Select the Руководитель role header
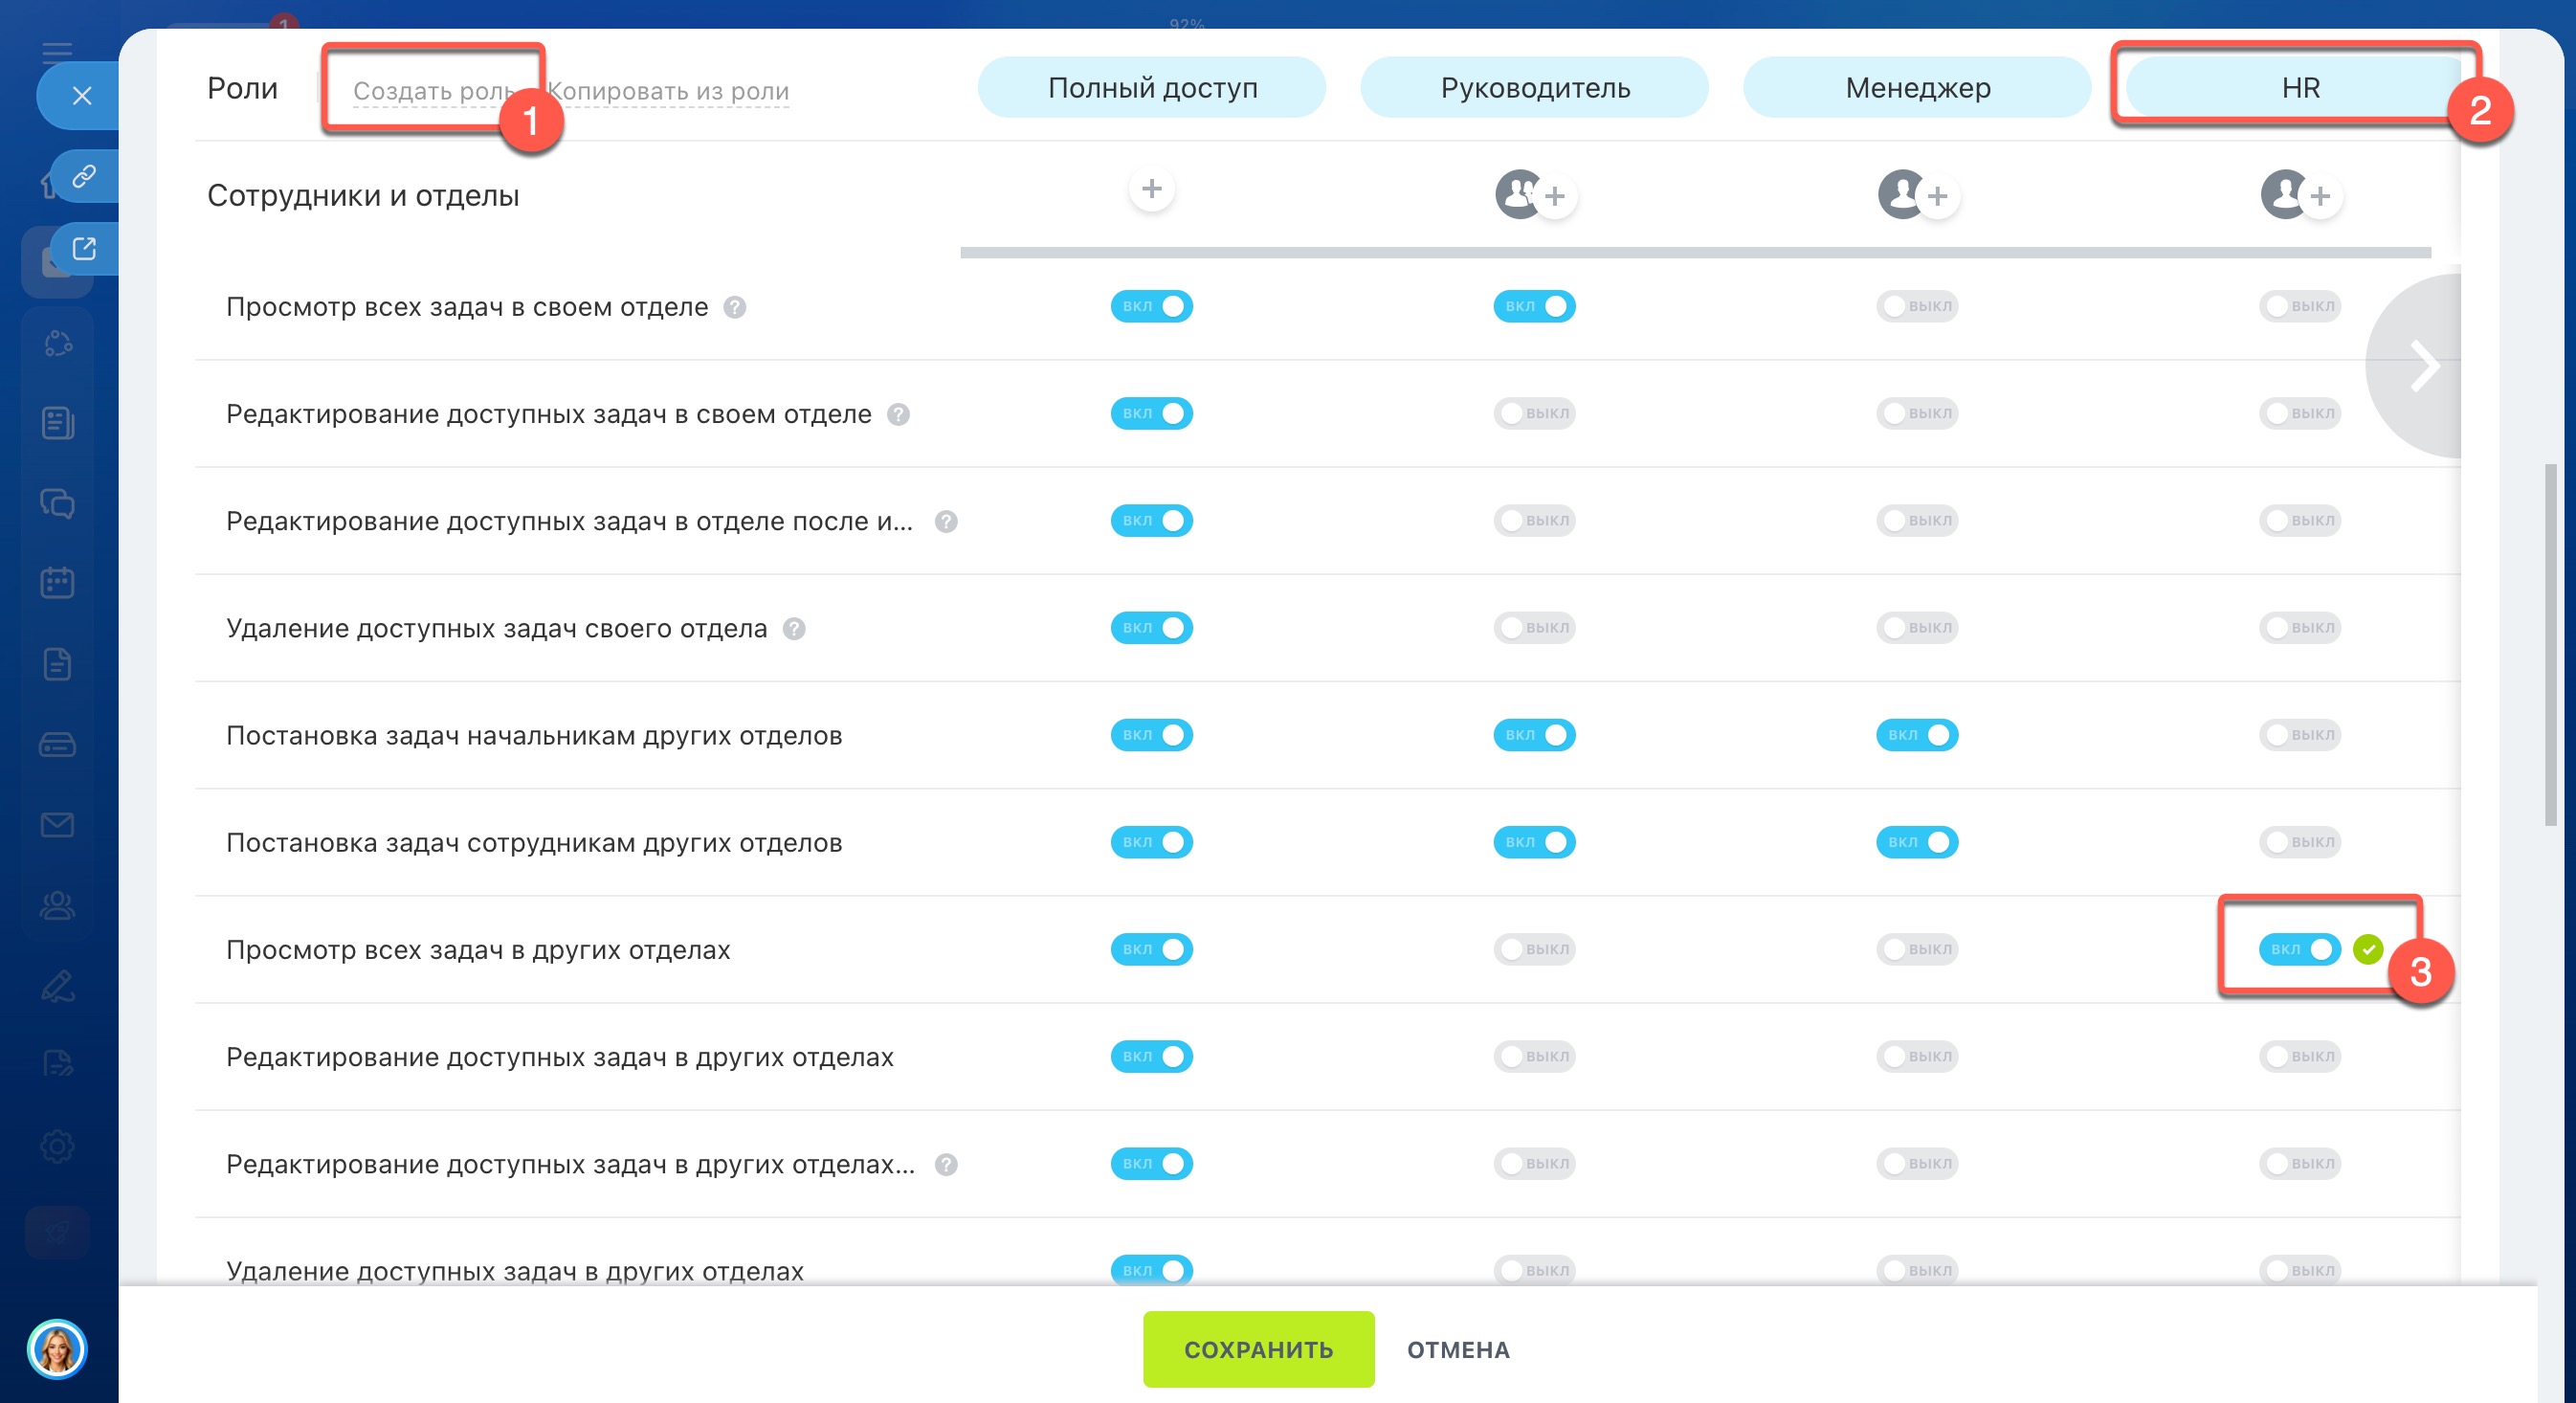The width and height of the screenshot is (2576, 1403). (1534, 88)
